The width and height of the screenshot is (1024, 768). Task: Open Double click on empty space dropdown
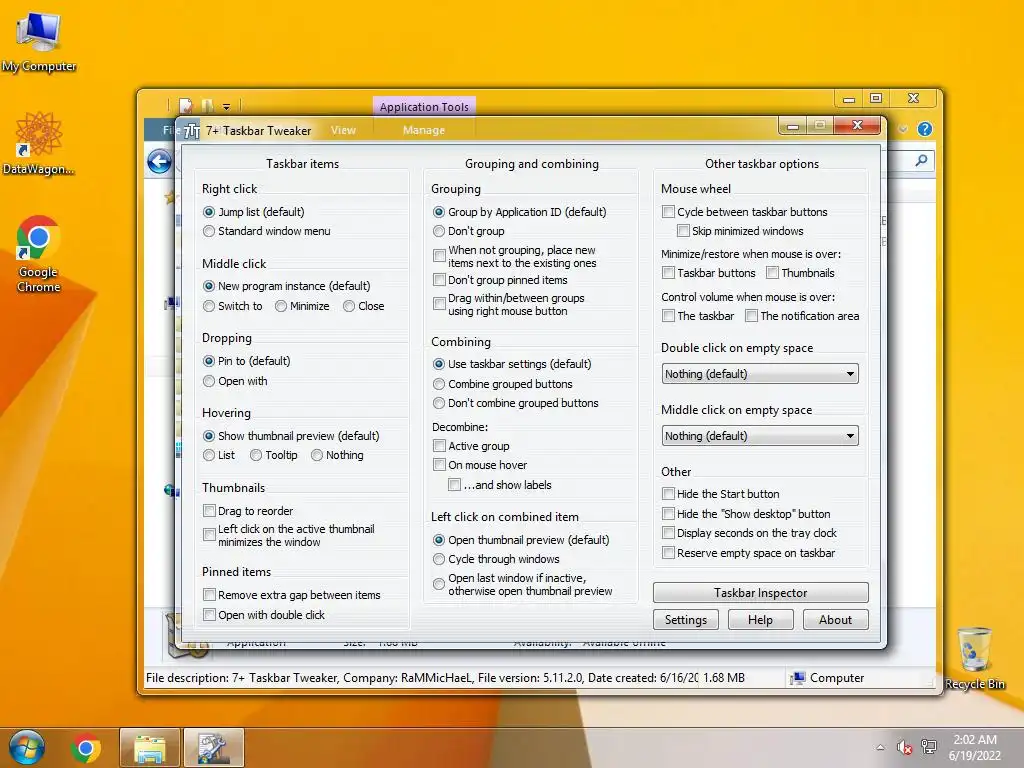point(760,374)
